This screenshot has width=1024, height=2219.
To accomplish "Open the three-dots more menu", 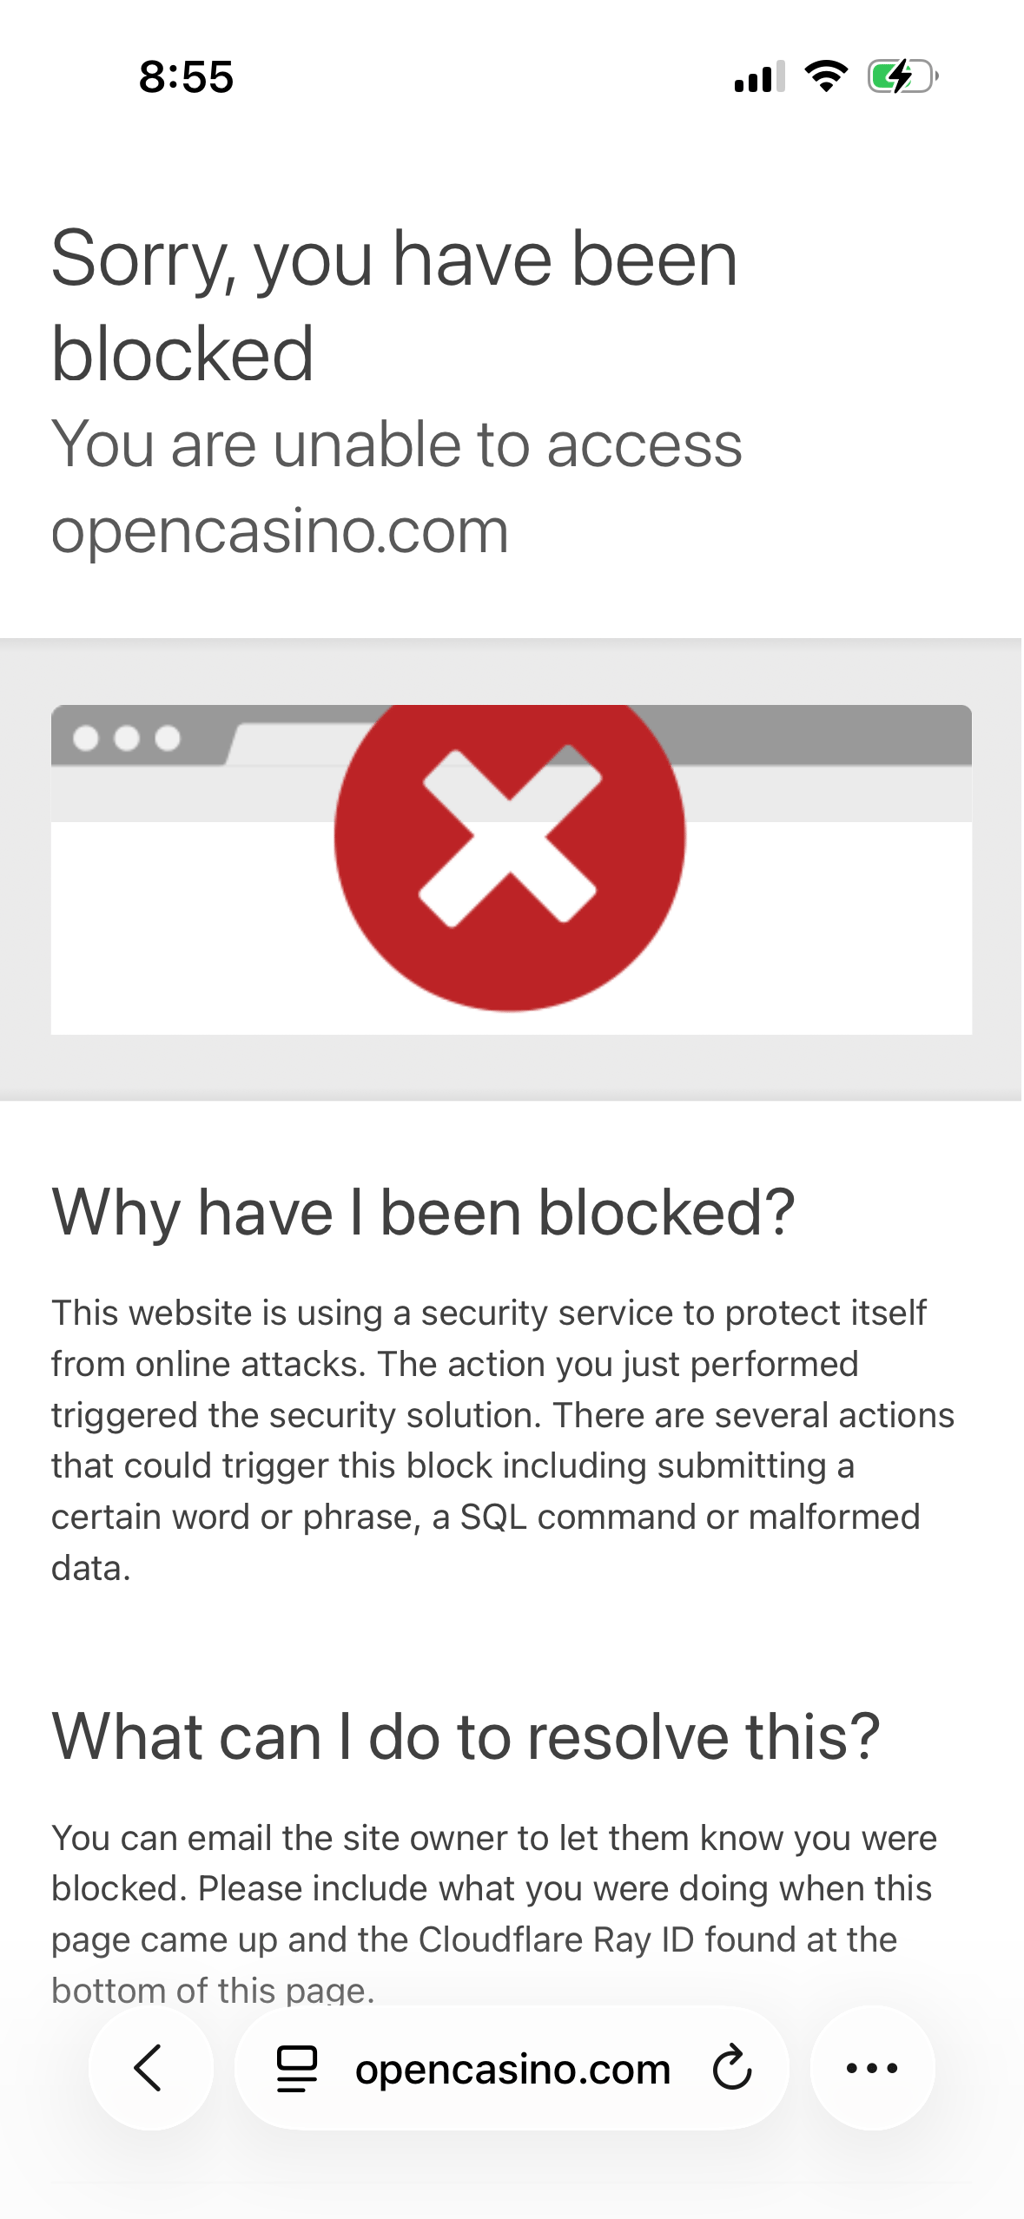I will coord(872,2067).
